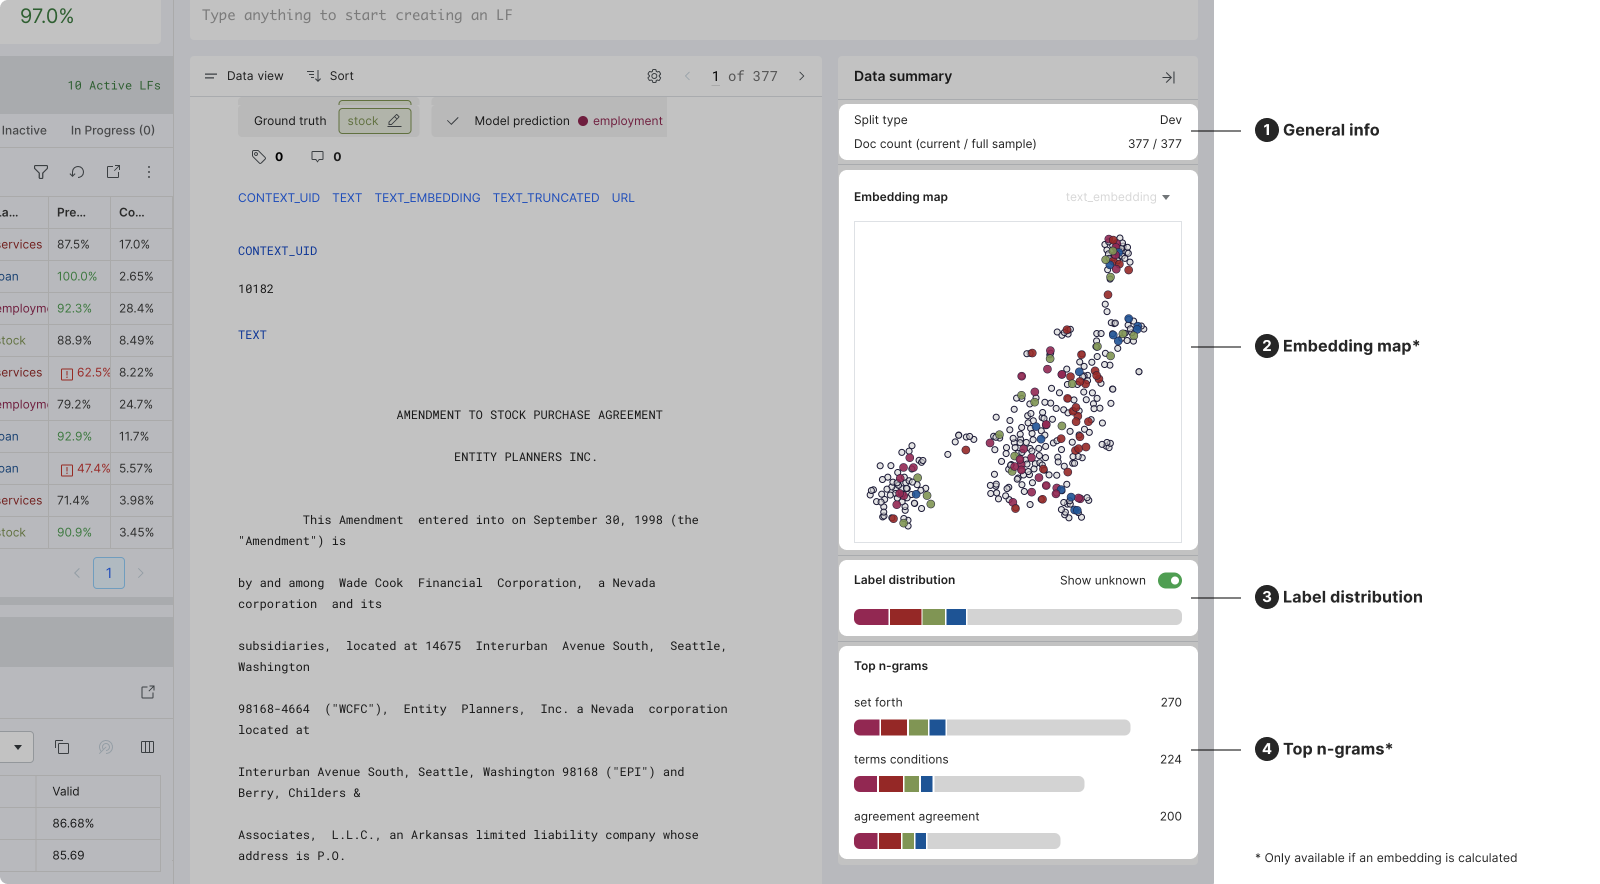Click the 'agreement agreement' n-gram bar
Image resolution: width=1600 pixels, height=884 pixels.
[x=957, y=841]
